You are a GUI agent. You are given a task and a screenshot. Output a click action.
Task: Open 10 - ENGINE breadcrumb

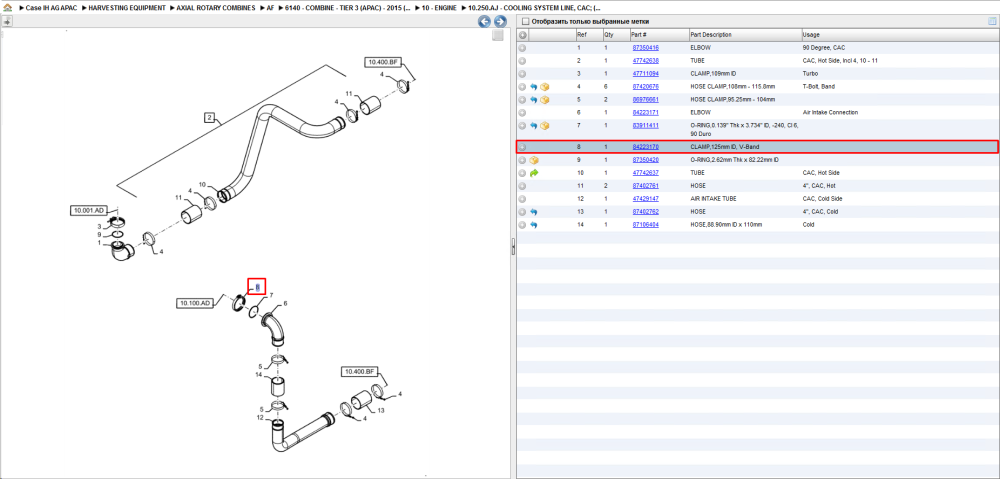tap(439, 8)
